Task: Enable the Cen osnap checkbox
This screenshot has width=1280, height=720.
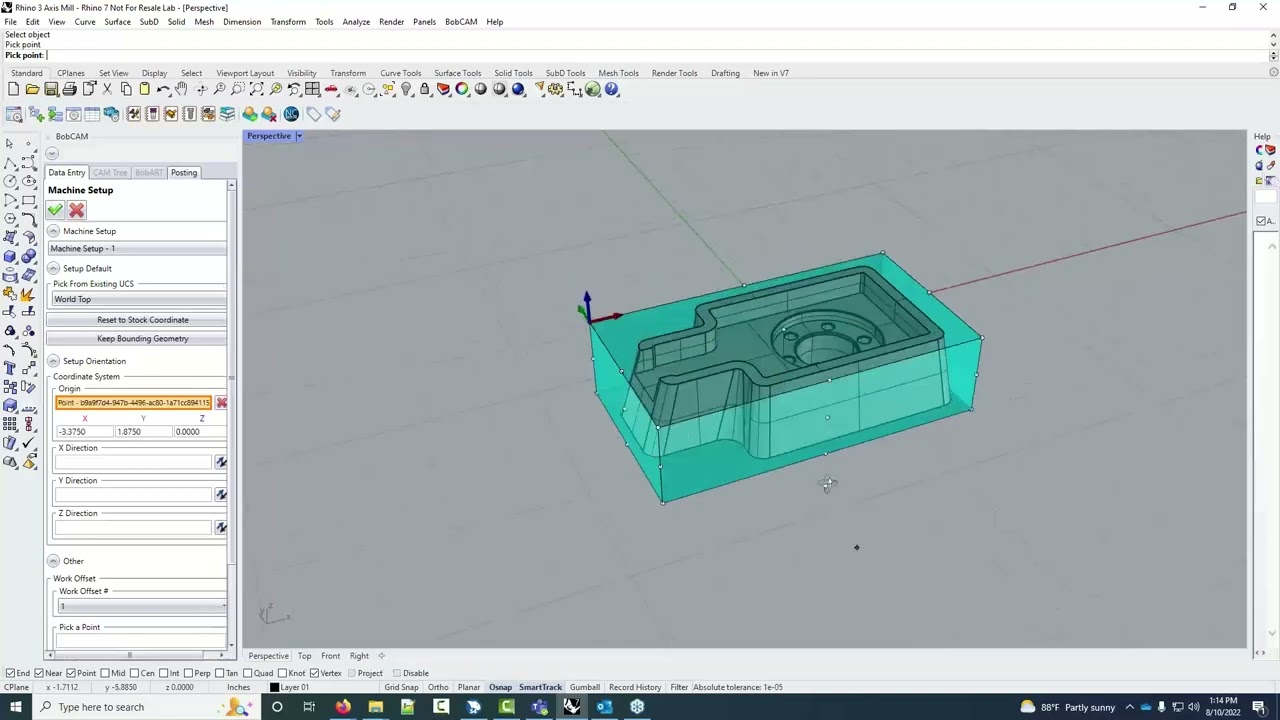Action: tap(134, 673)
